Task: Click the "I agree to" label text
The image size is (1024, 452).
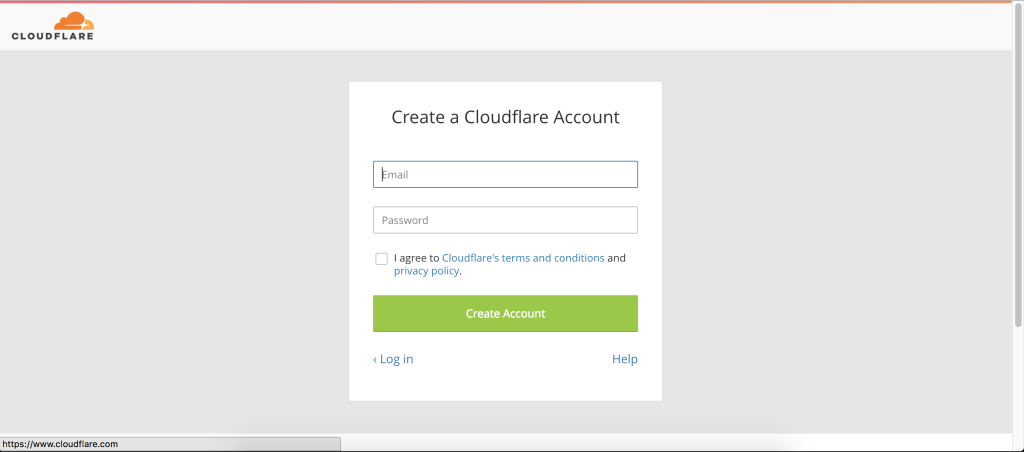Action: point(416,258)
